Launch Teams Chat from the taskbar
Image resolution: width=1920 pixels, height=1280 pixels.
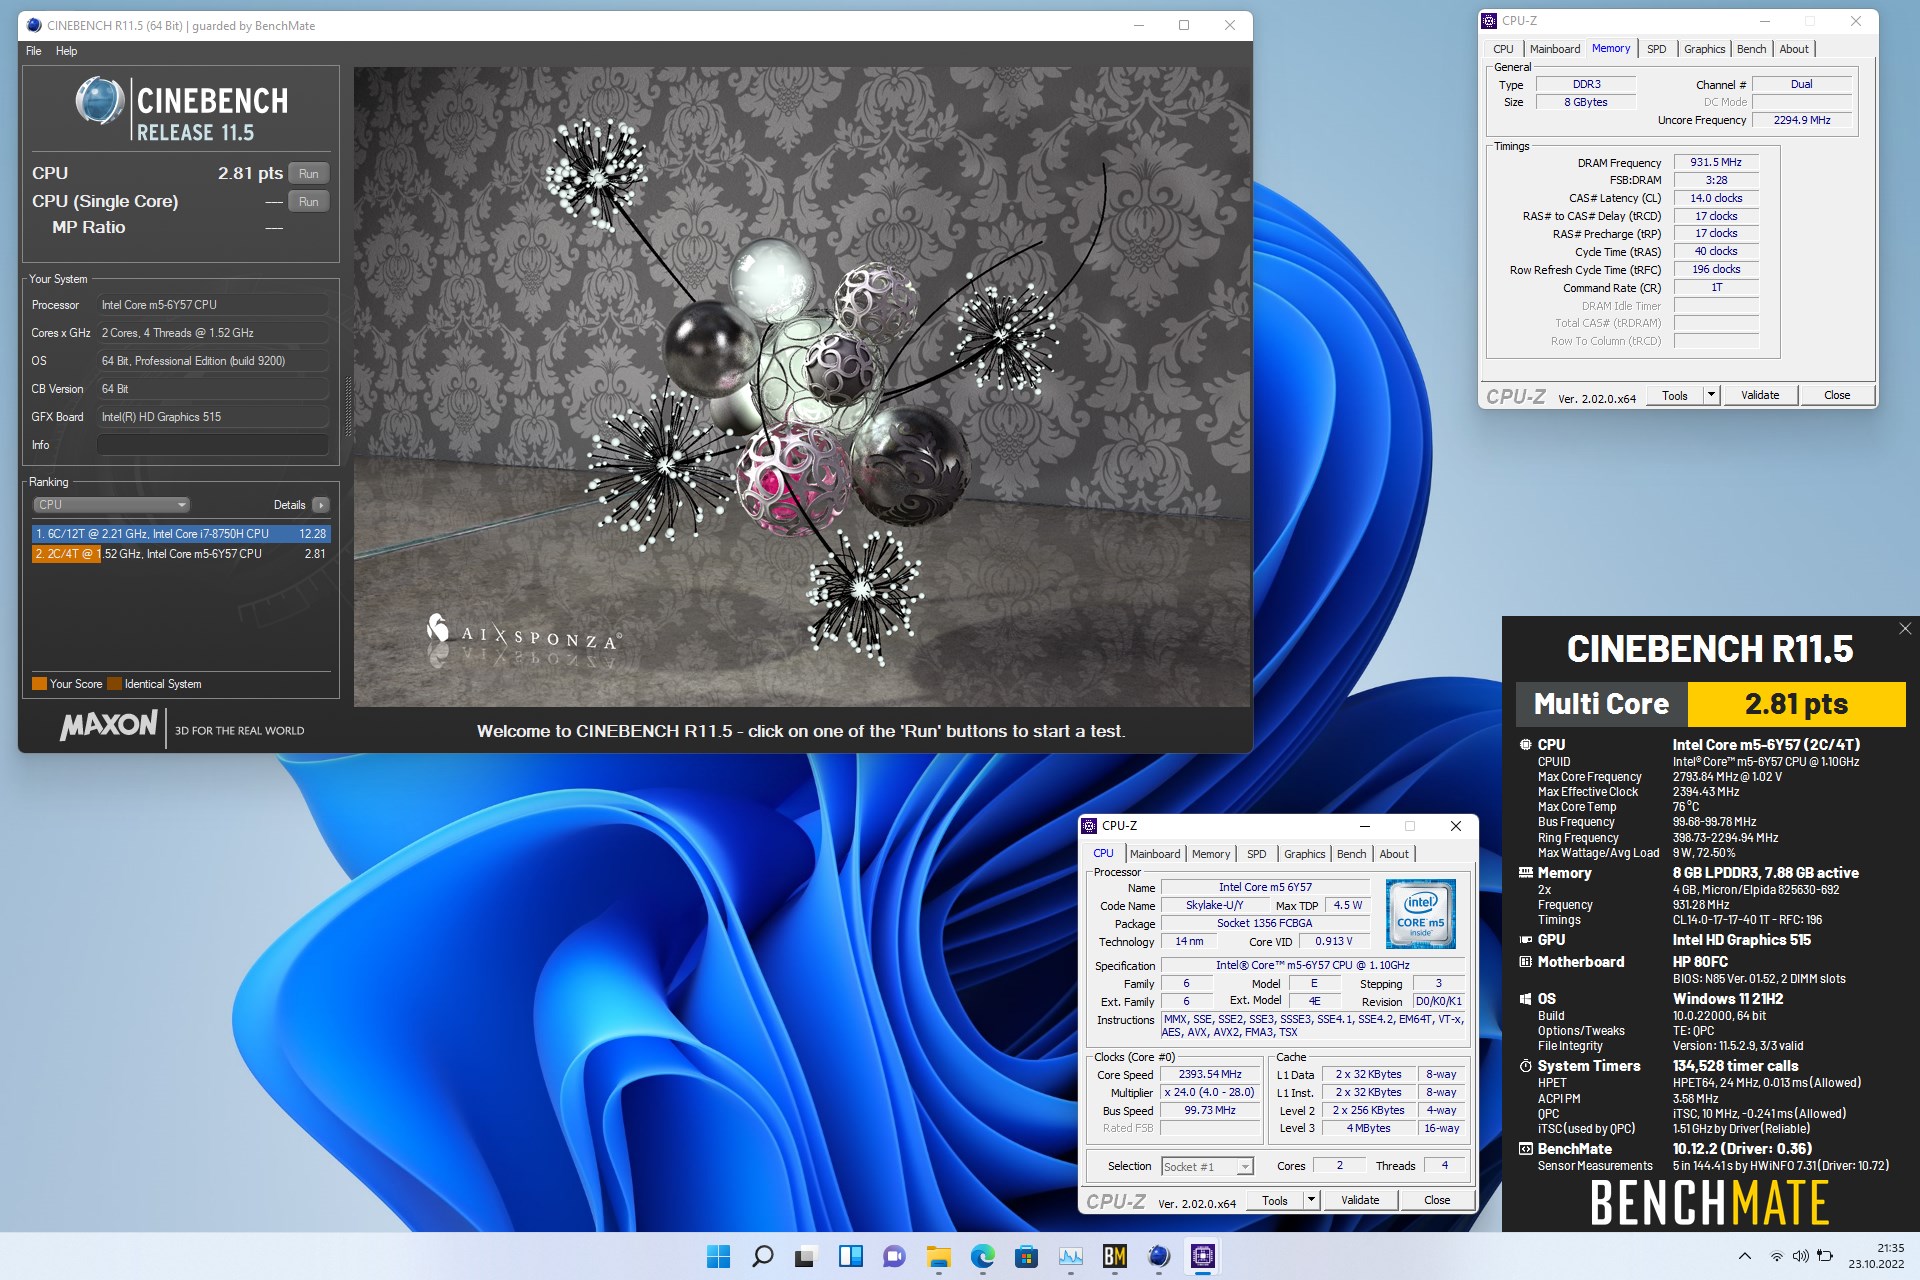click(894, 1256)
